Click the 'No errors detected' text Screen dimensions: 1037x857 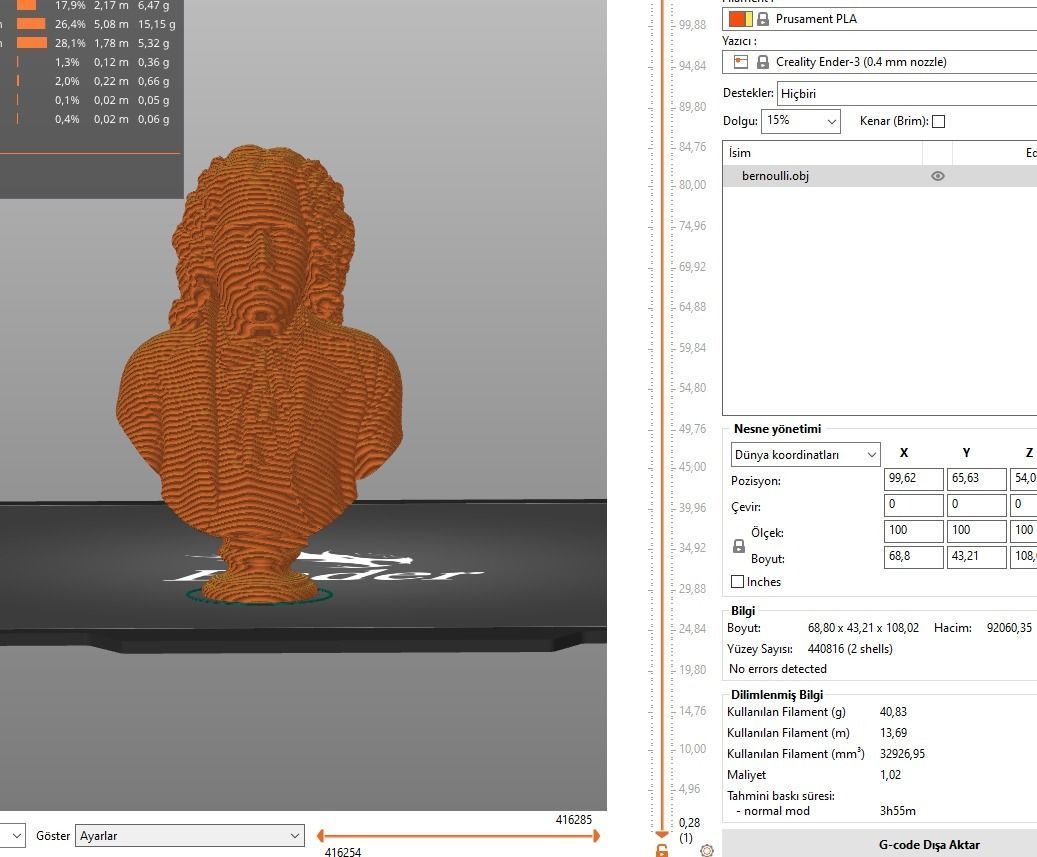tap(778, 669)
